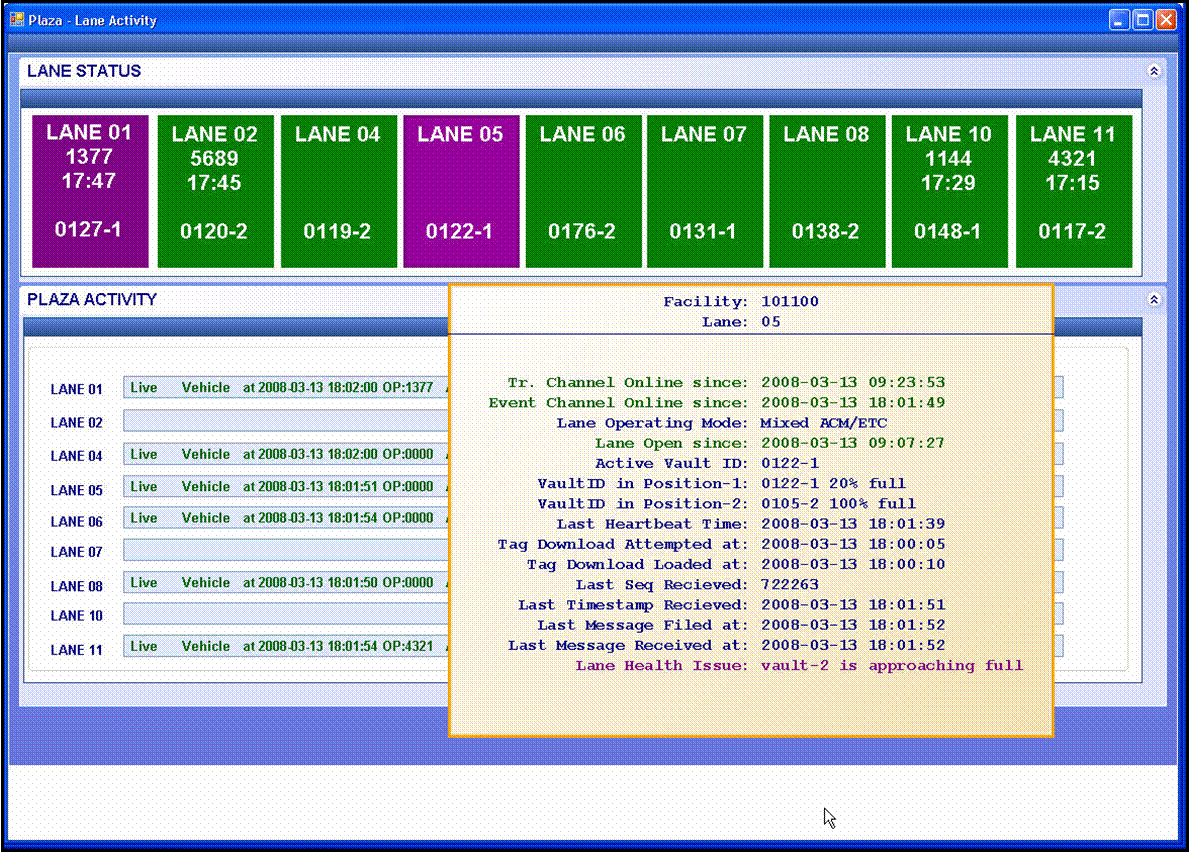This screenshot has width=1189, height=852.
Task: Click the 'LANE 04' label in Plaza Activity
Action: pos(76,456)
